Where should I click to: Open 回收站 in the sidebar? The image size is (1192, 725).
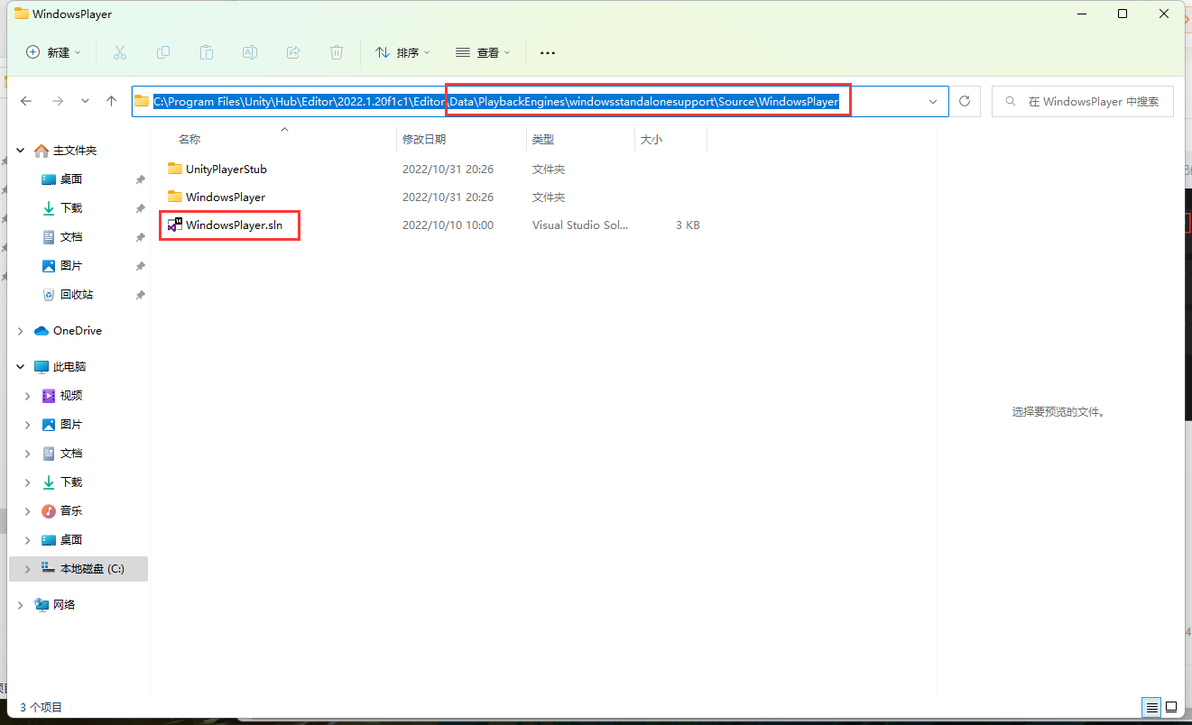pyautogui.click(x=76, y=295)
